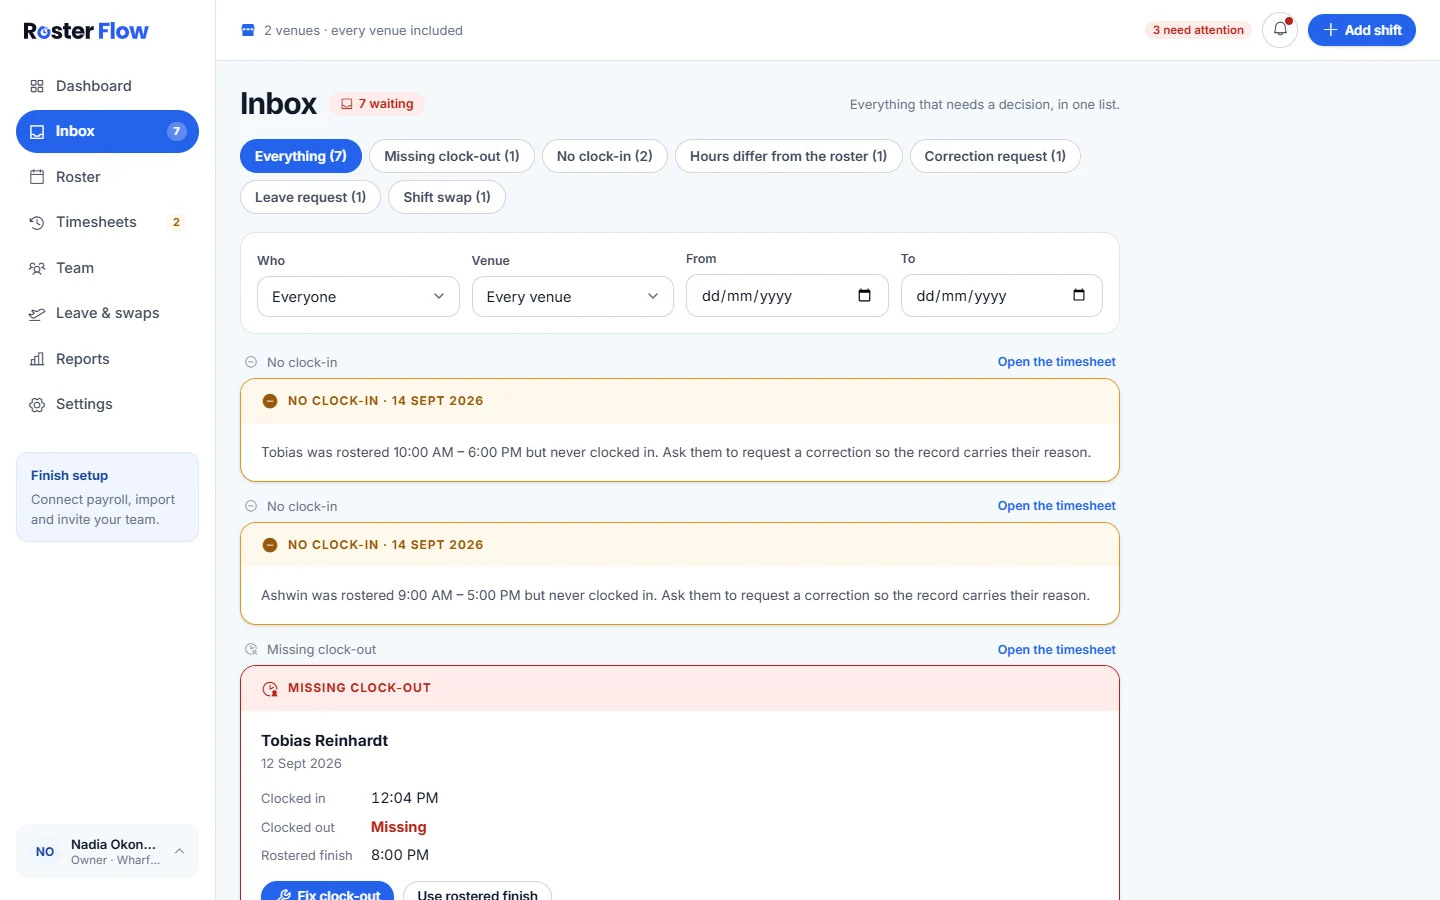Click the Inbox page heading

[x=278, y=104]
